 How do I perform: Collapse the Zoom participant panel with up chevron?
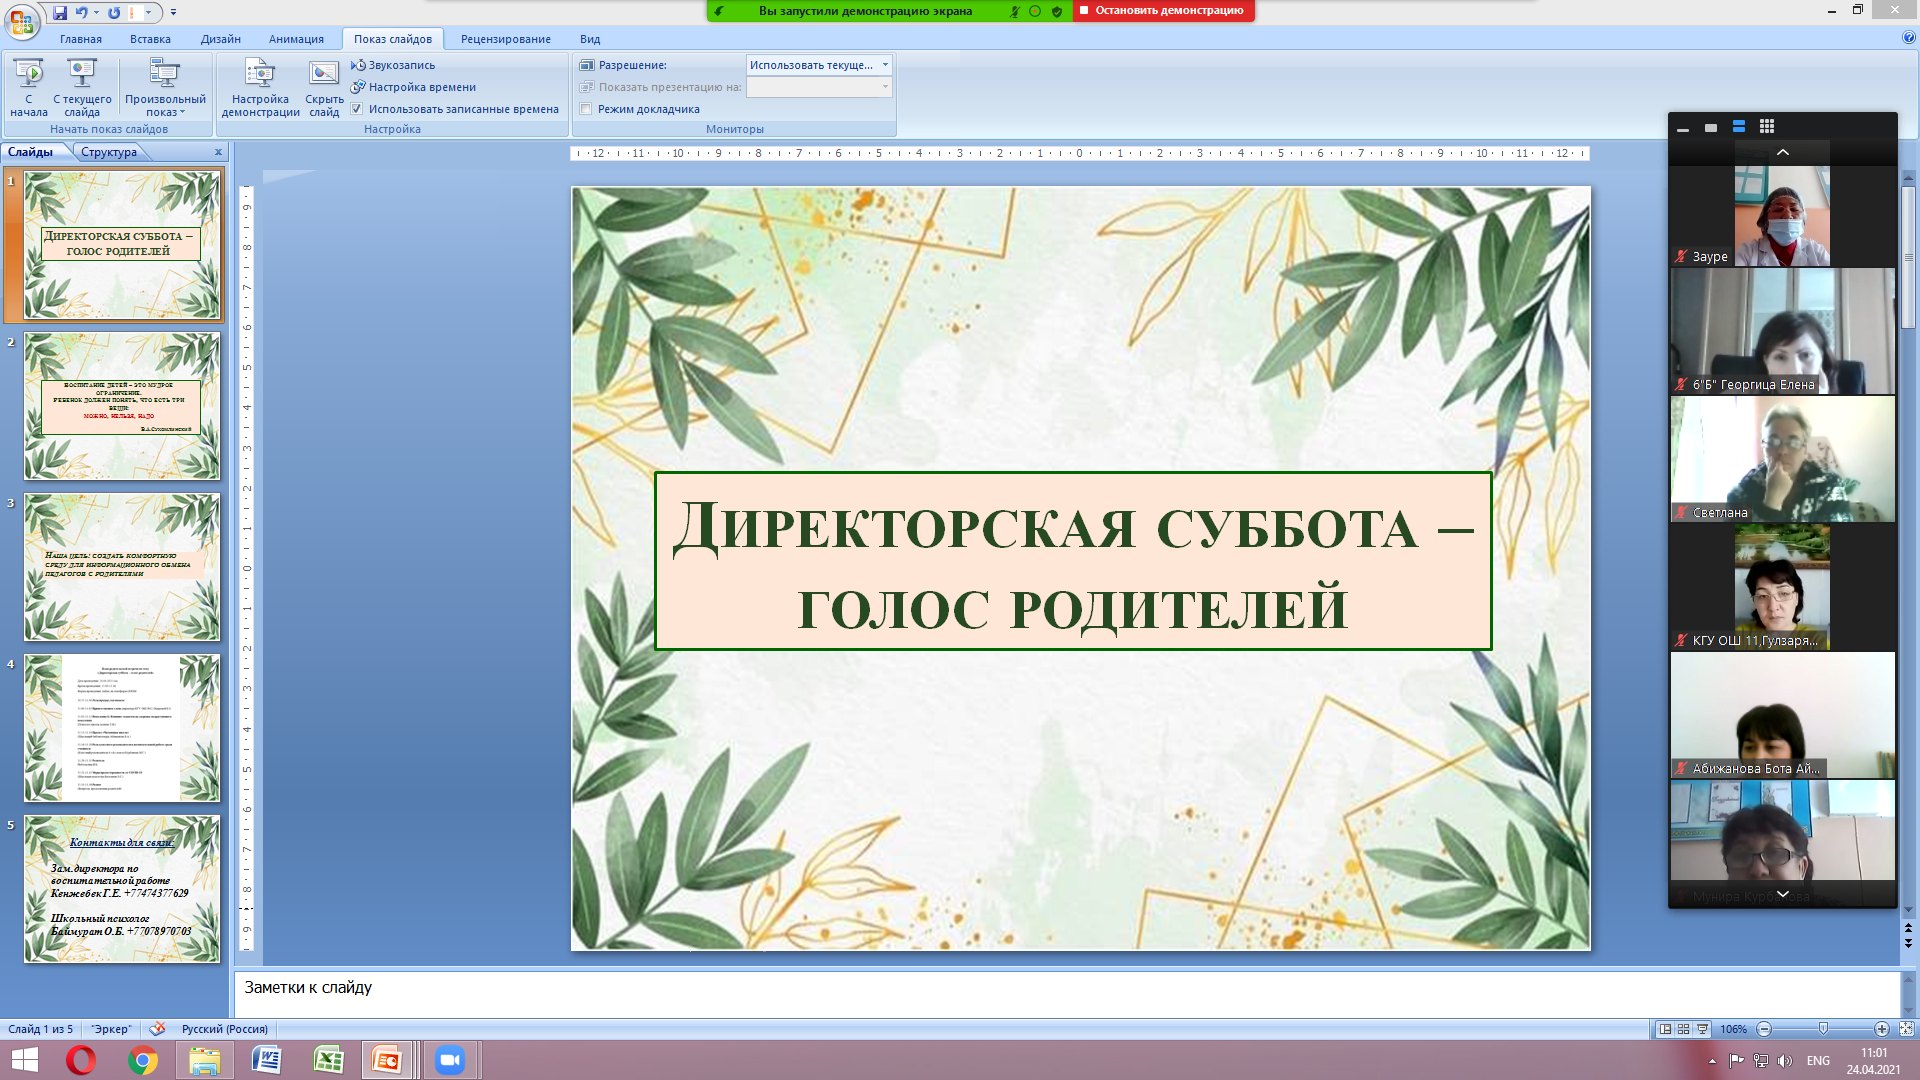pyautogui.click(x=1781, y=151)
